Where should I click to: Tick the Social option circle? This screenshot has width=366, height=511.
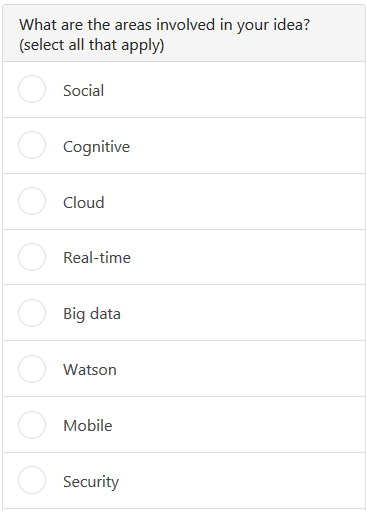coord(32,89)
